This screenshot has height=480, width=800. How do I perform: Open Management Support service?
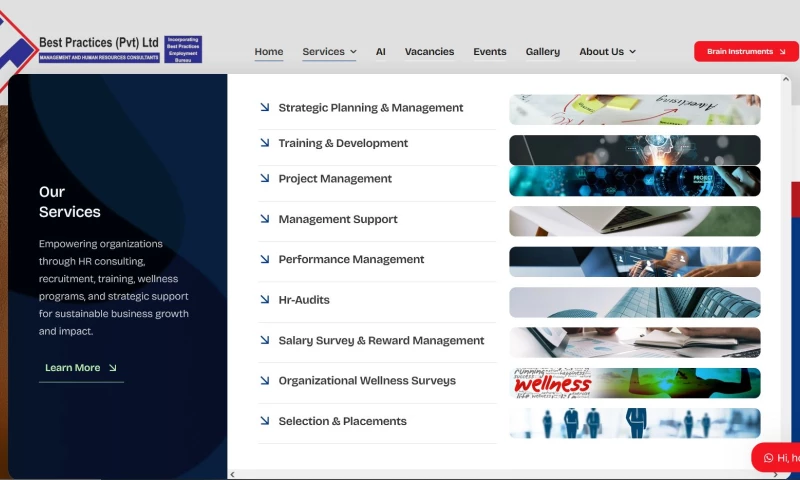tap(338, 219)
